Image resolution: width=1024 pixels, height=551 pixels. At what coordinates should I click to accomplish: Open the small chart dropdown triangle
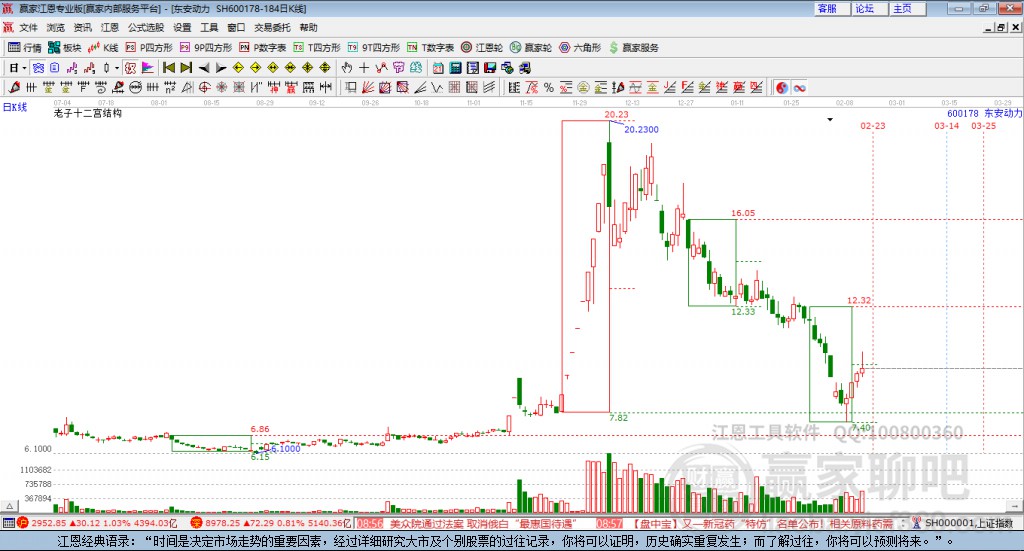[x=830, y=119]
